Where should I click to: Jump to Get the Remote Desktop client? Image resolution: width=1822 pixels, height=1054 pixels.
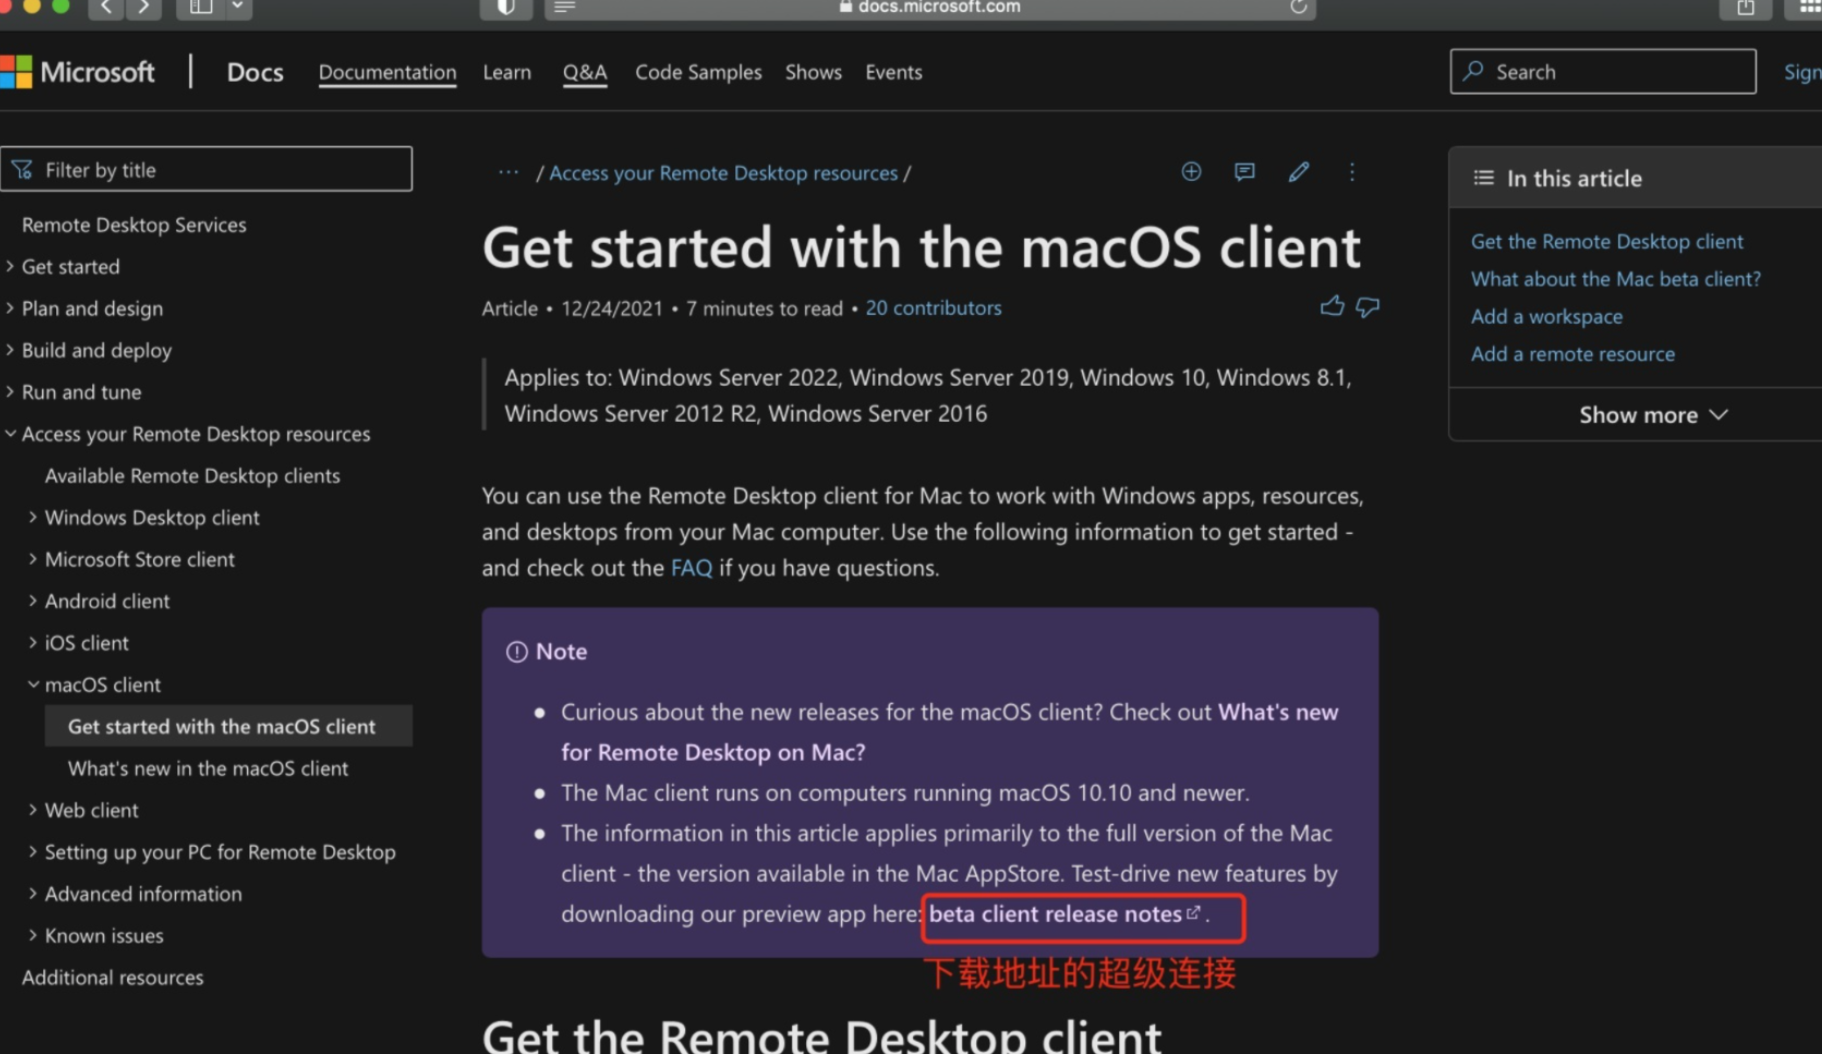[x=1607, y=241]
